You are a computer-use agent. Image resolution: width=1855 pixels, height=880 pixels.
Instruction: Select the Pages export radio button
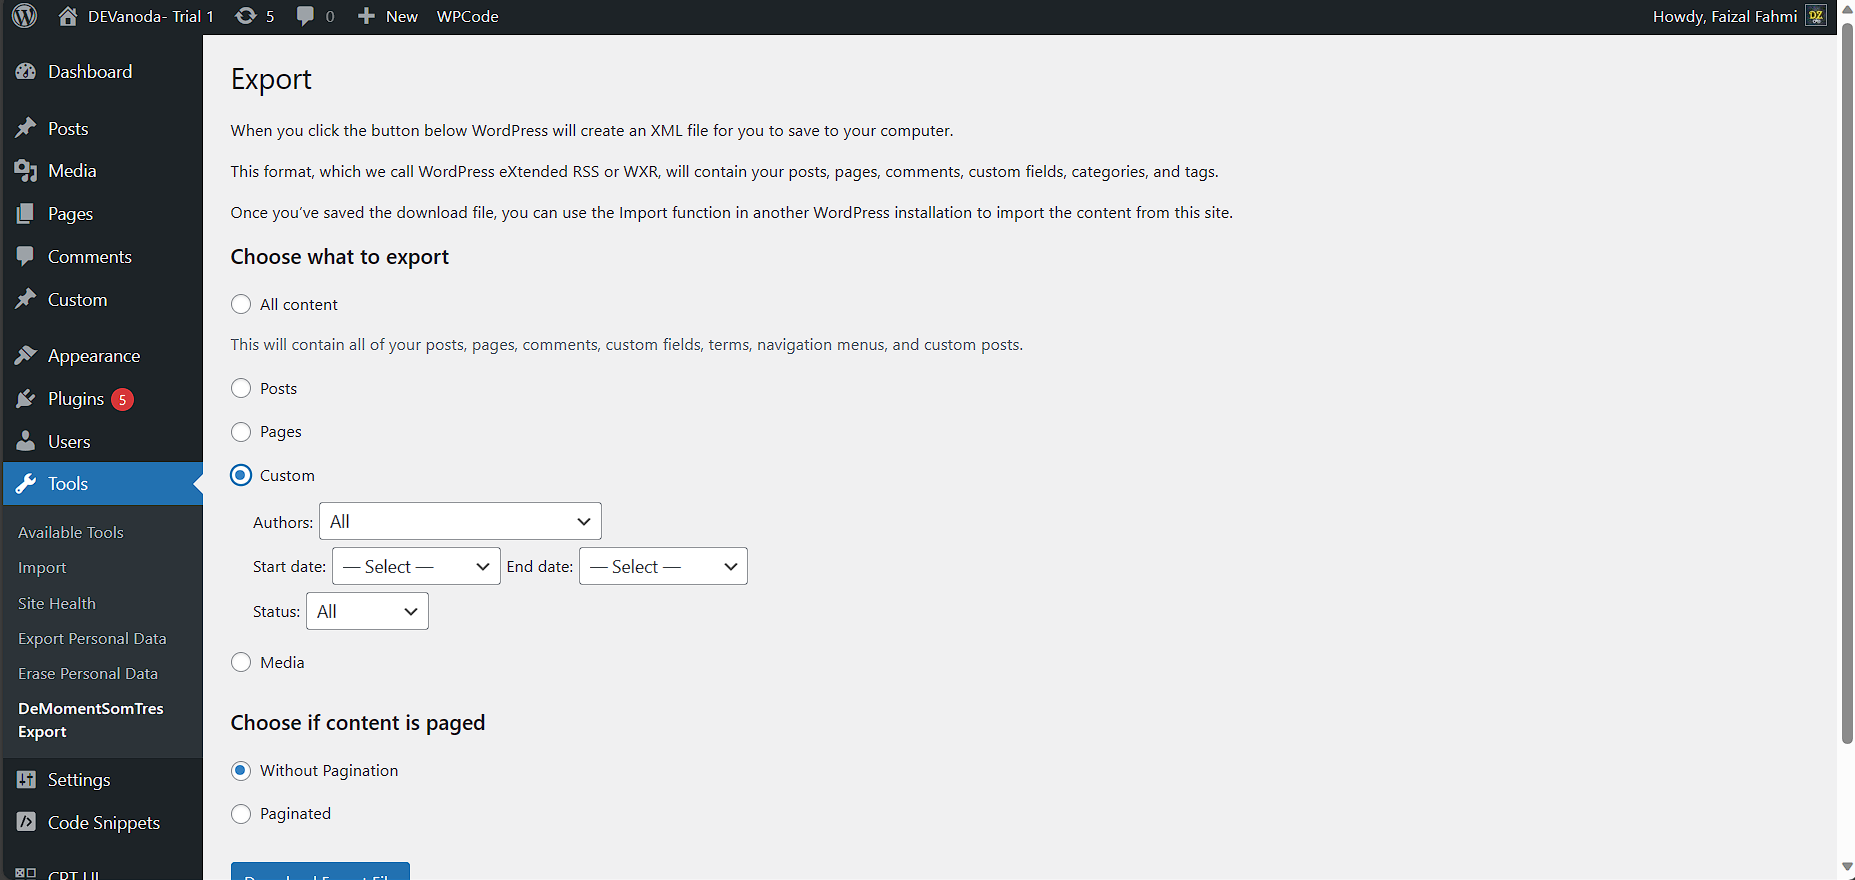coord(241,432)
